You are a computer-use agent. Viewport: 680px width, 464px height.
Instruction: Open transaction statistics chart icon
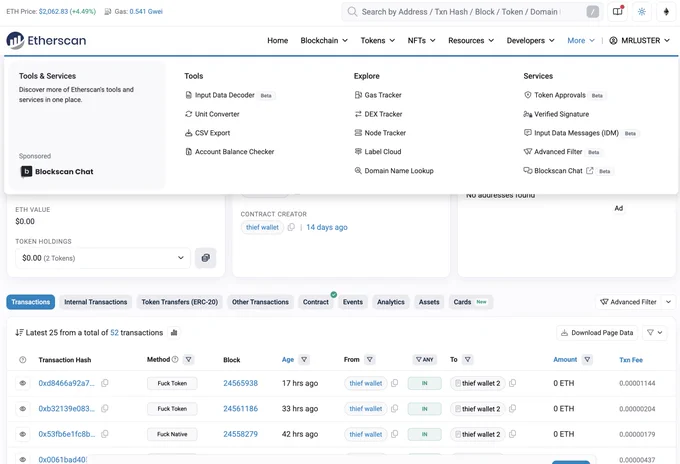tap(174, 333)
